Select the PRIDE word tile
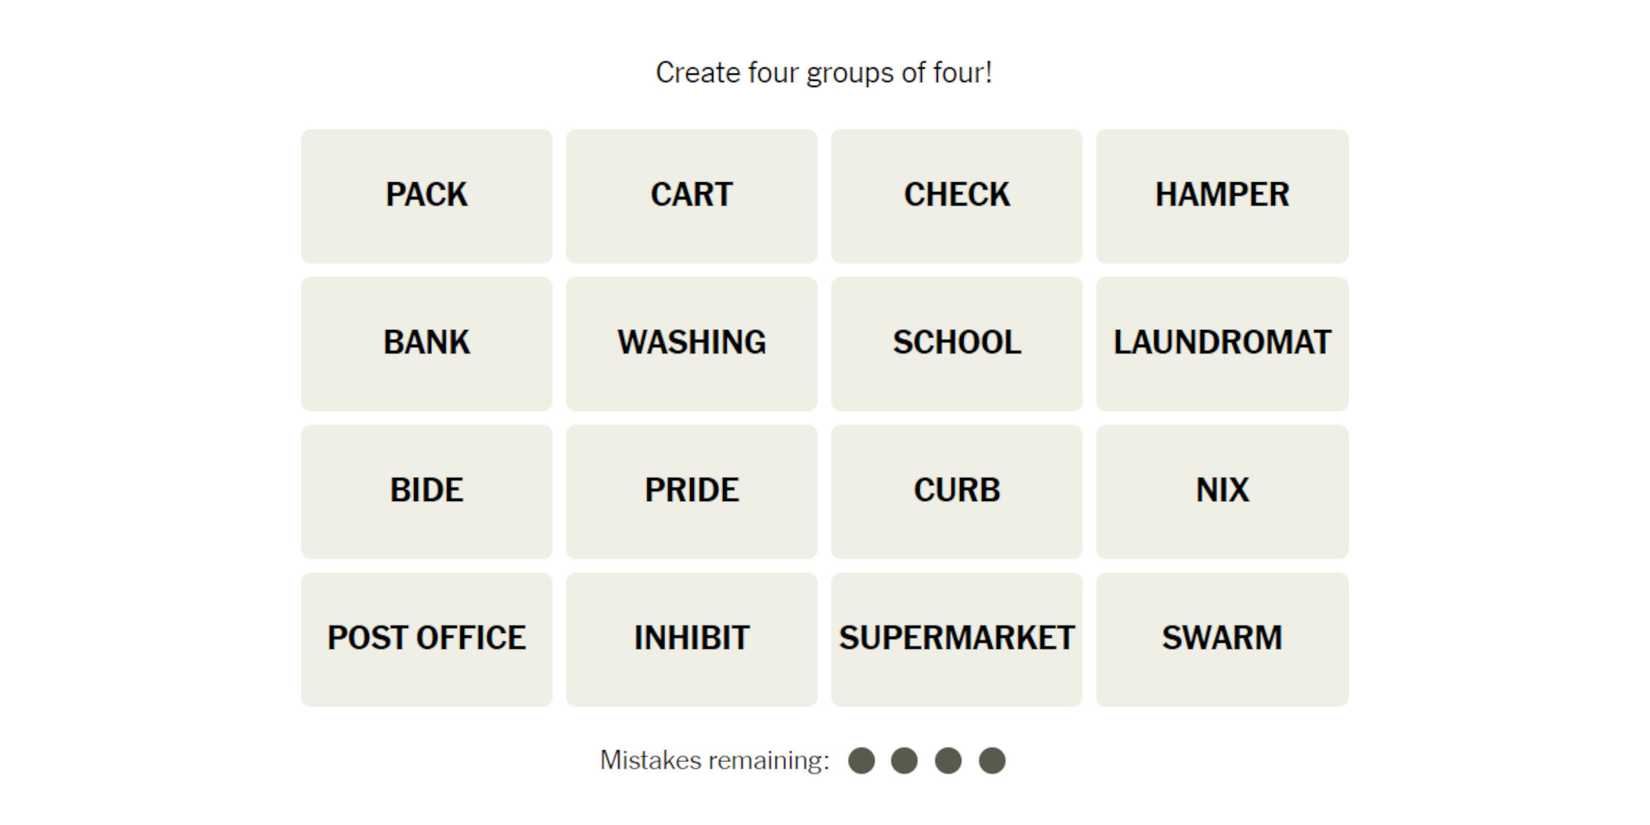The height and width of the screenshot is (825, 1650). pyautogui.click(x=691, y=491)
